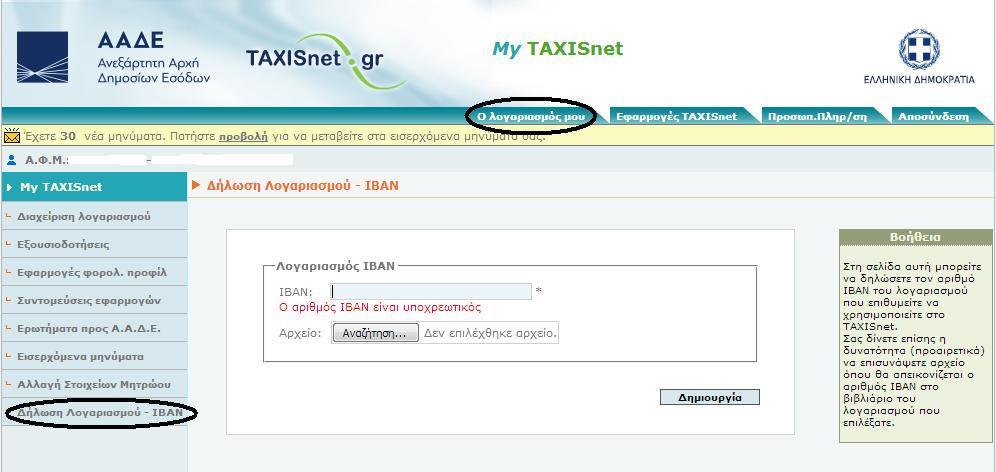Open Εισερχόμενα μηνύματα in sidebar
This screenshot has width=996, height=472.
click(x=94, y=356)
